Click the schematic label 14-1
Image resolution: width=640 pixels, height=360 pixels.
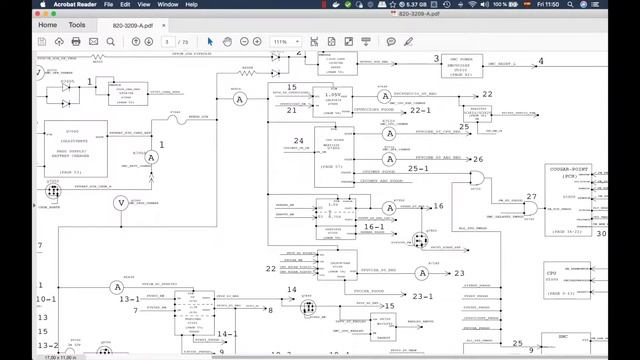227,334
